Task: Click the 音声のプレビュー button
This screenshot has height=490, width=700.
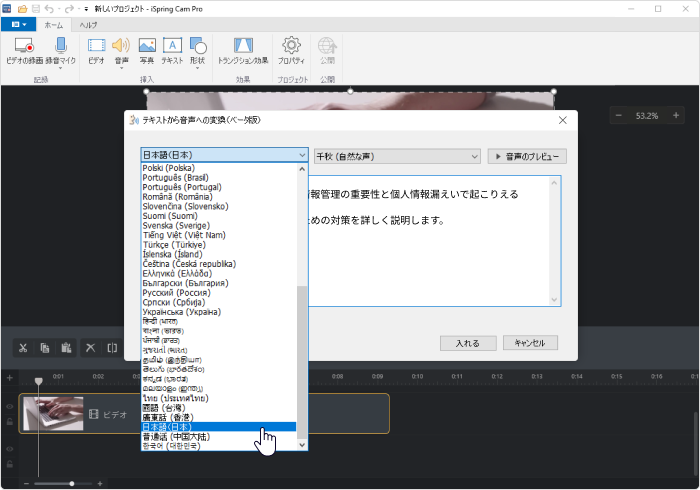Action: point(527,157)
